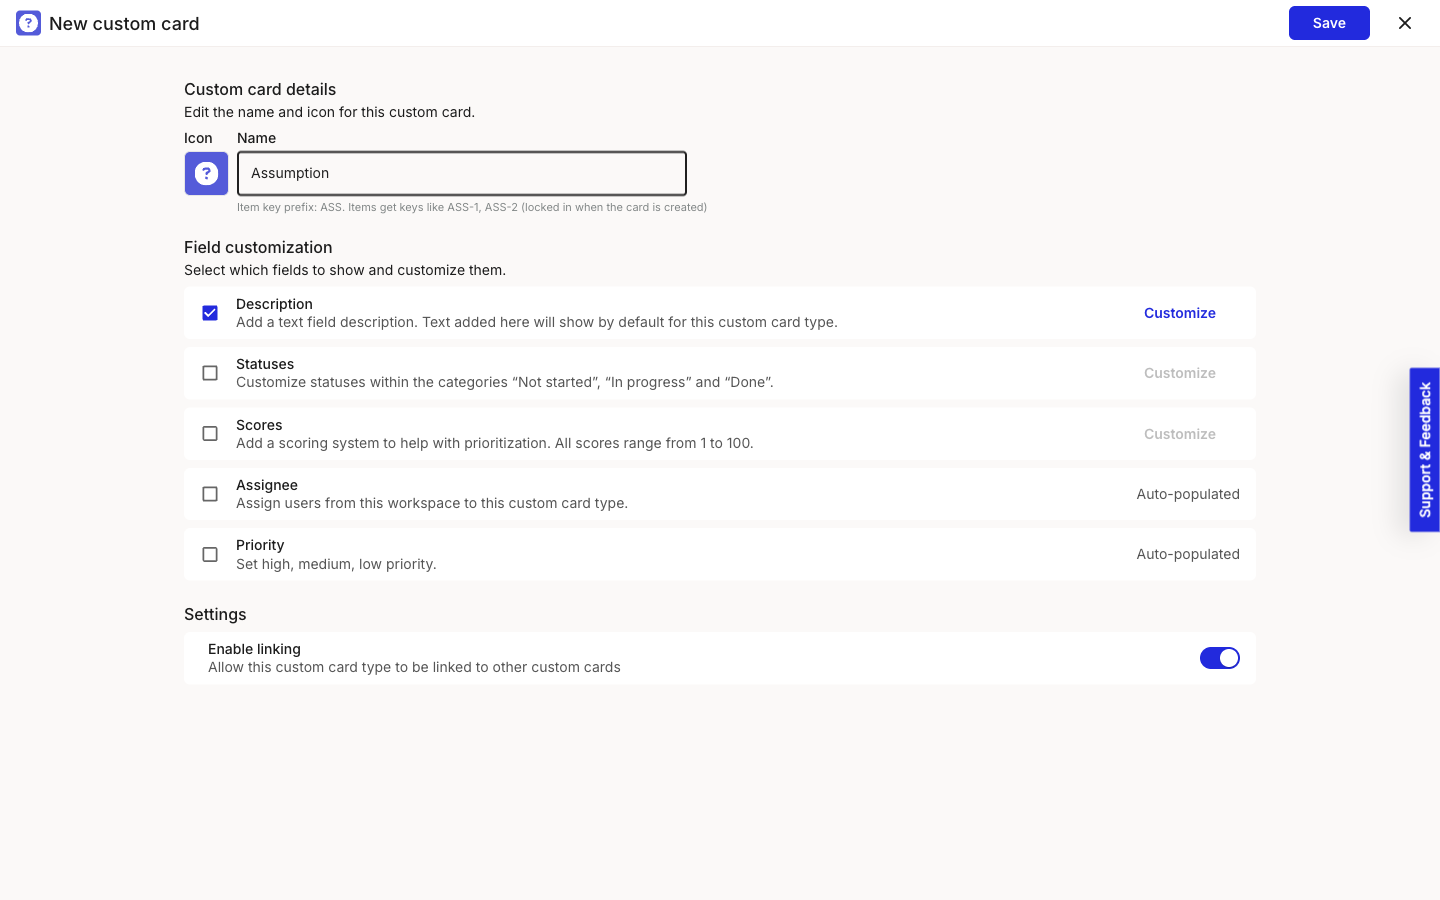Open the Support & Feedback side tab
Viewport: 1440px width, 900px height.
[x=1425, y=450]
